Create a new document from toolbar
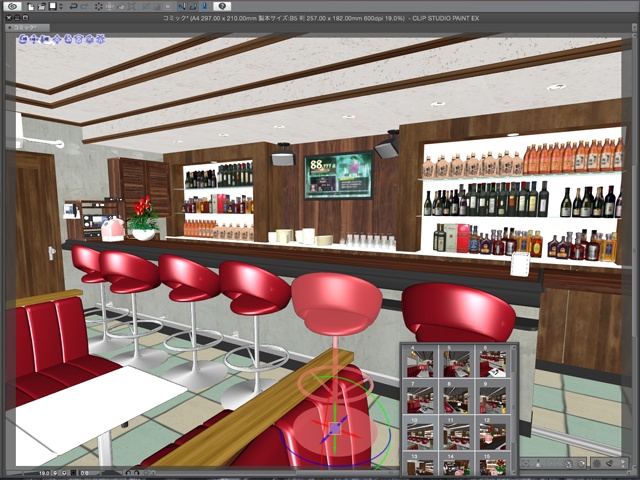 31,7
